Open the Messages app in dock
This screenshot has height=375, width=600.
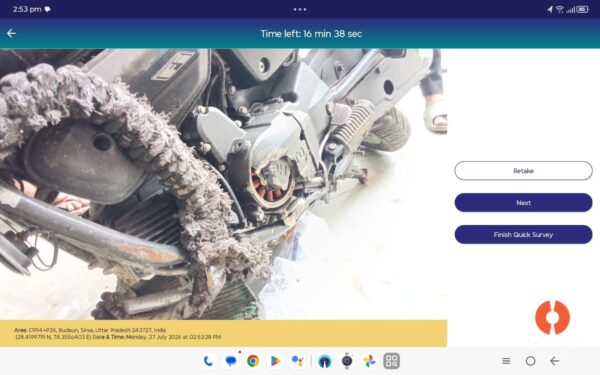pos(231,361)
